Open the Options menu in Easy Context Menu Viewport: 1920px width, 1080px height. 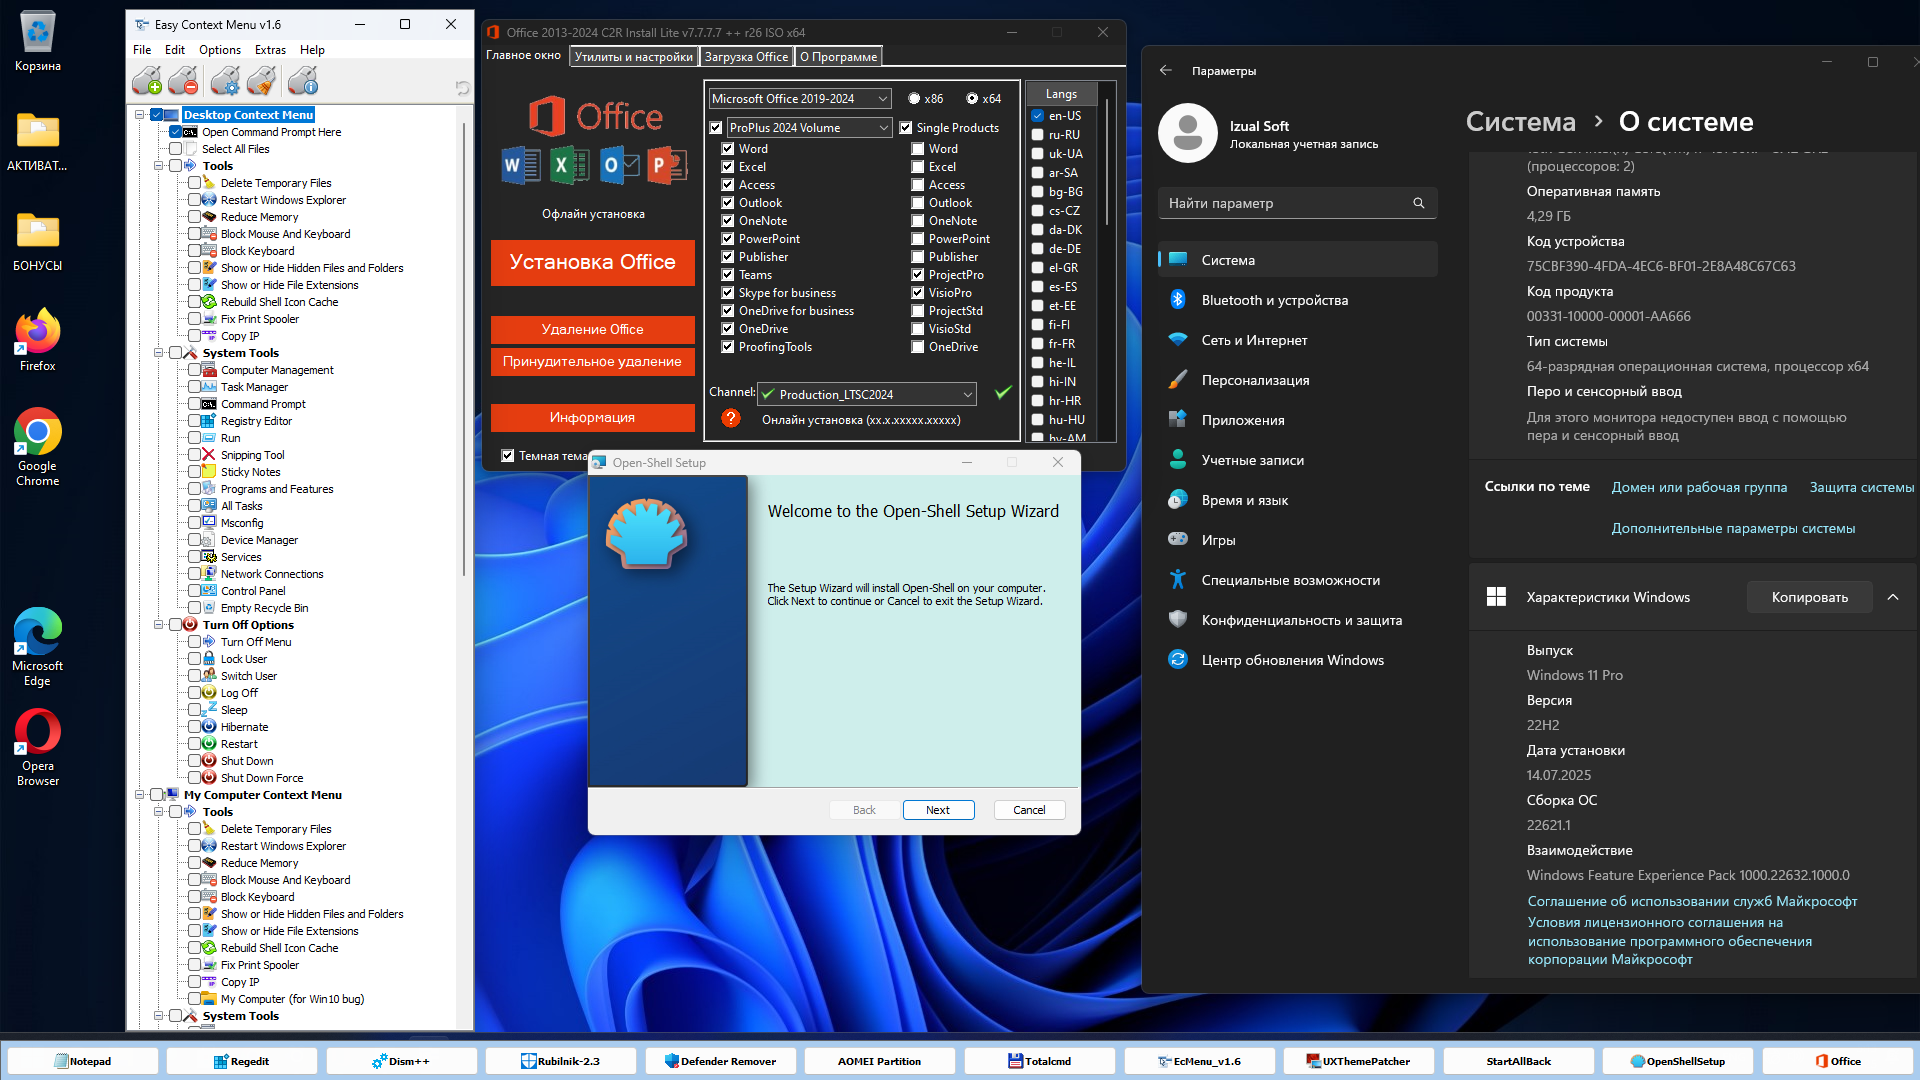tap(220, 50)
